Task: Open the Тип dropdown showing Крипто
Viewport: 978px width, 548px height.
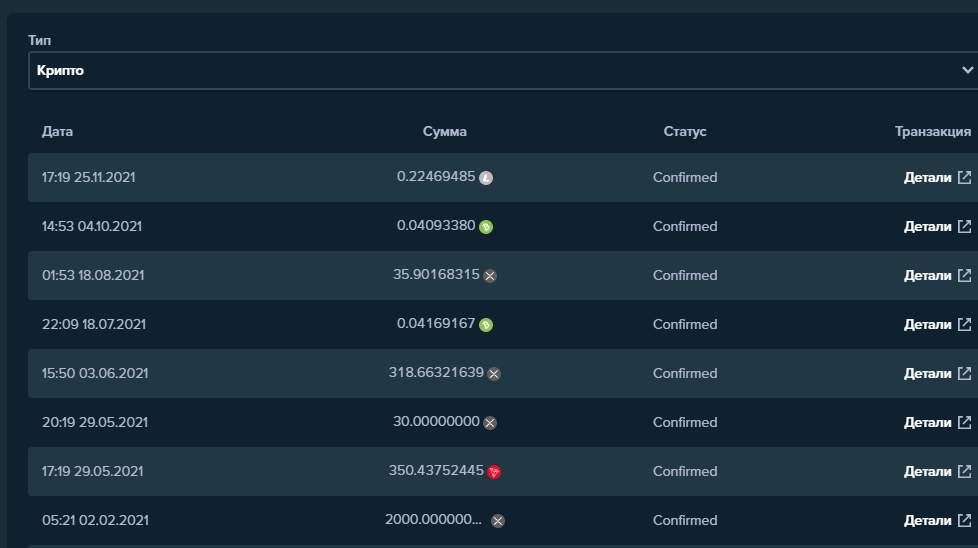Action: pos(490,70)
